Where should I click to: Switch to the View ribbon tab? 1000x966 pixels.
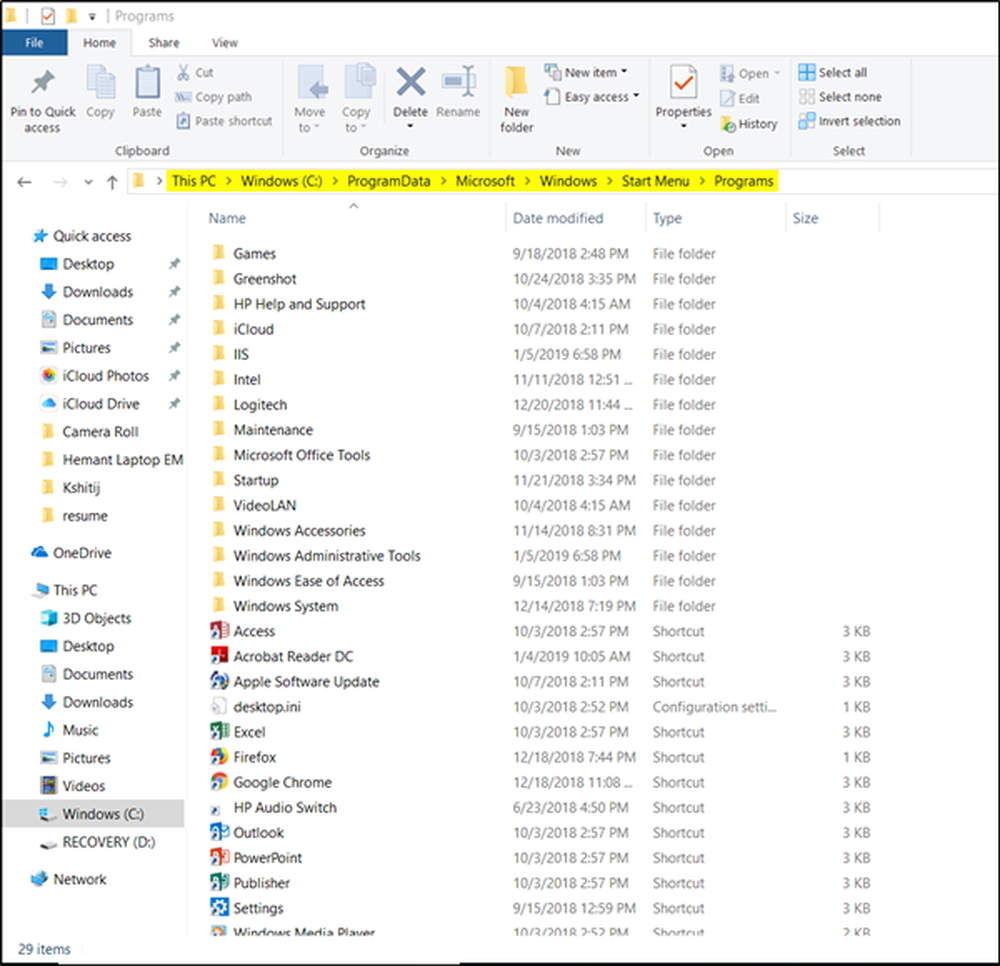tap(225, 43)
